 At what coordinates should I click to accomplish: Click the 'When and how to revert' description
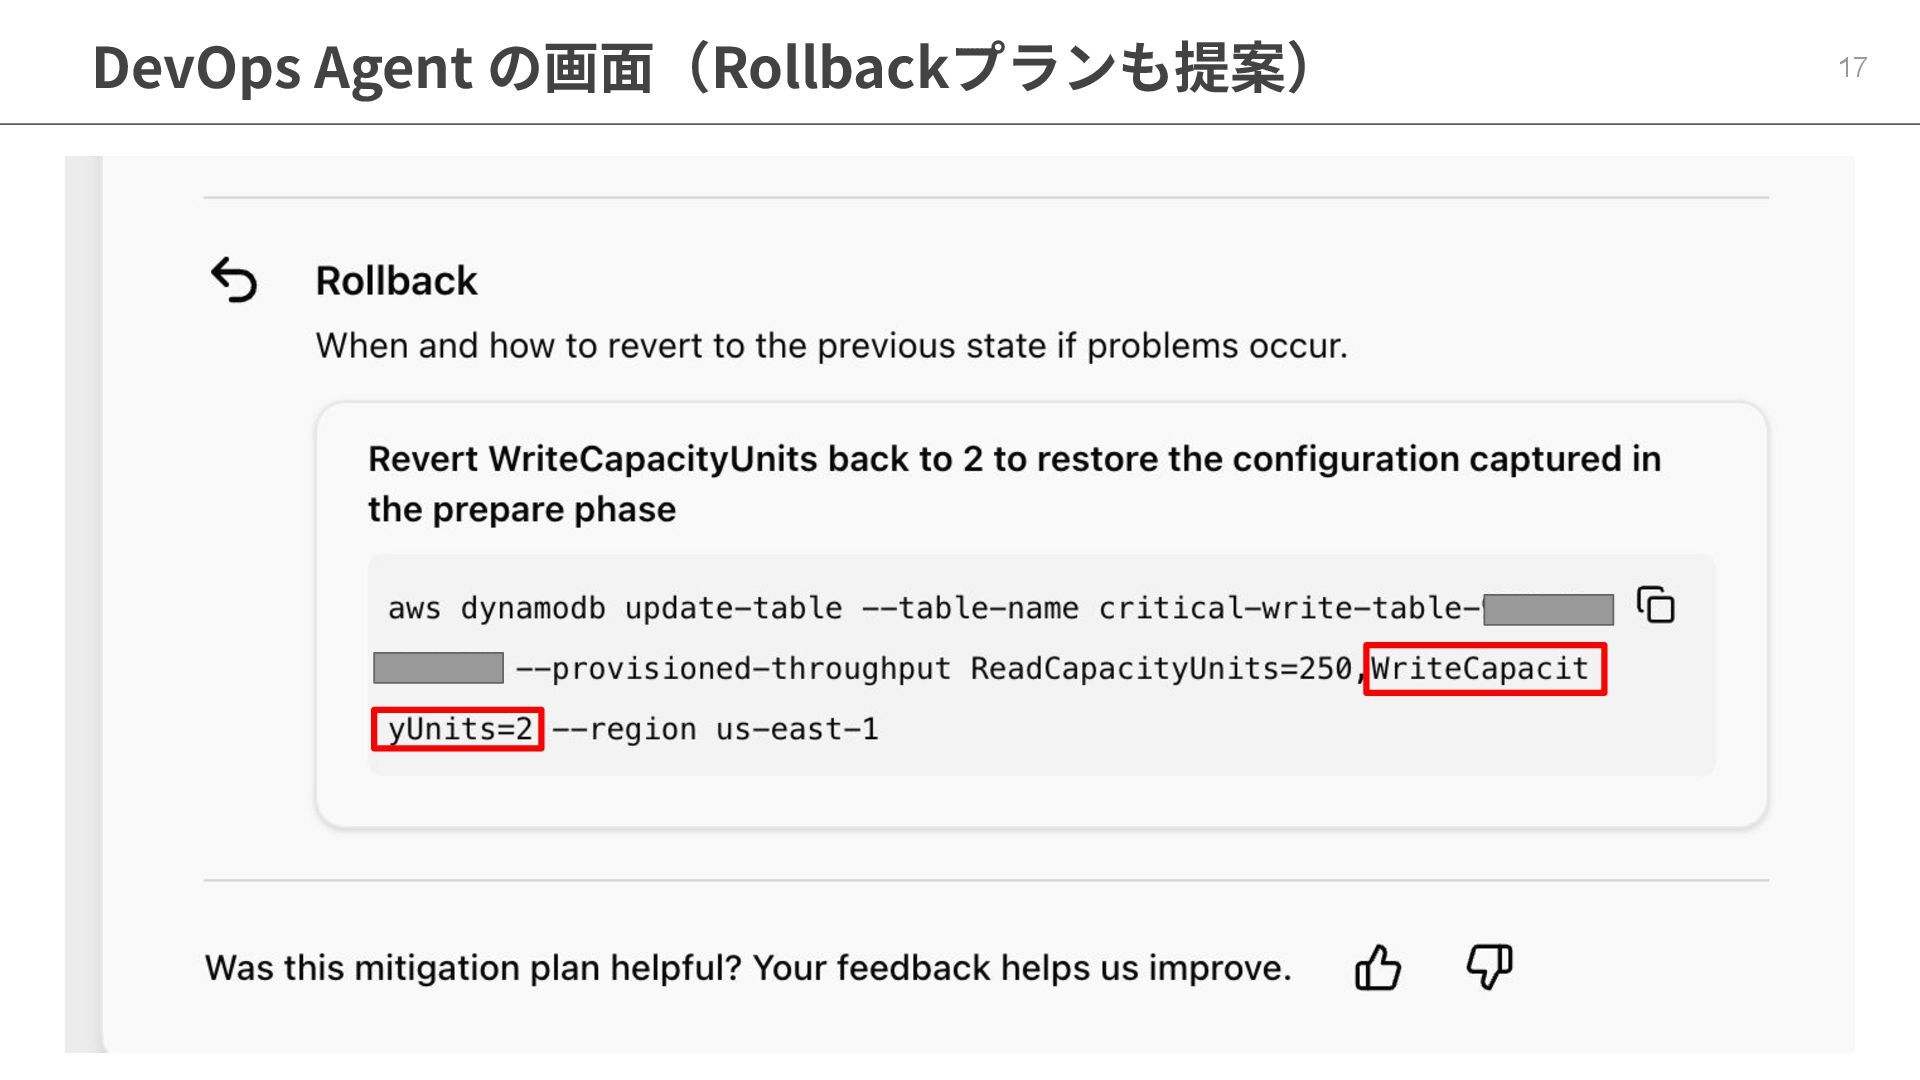(831, 346)
